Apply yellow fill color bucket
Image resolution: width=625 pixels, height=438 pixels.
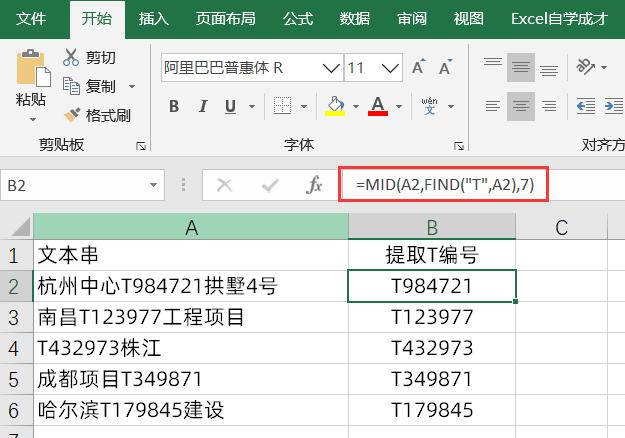pos(335,106)
